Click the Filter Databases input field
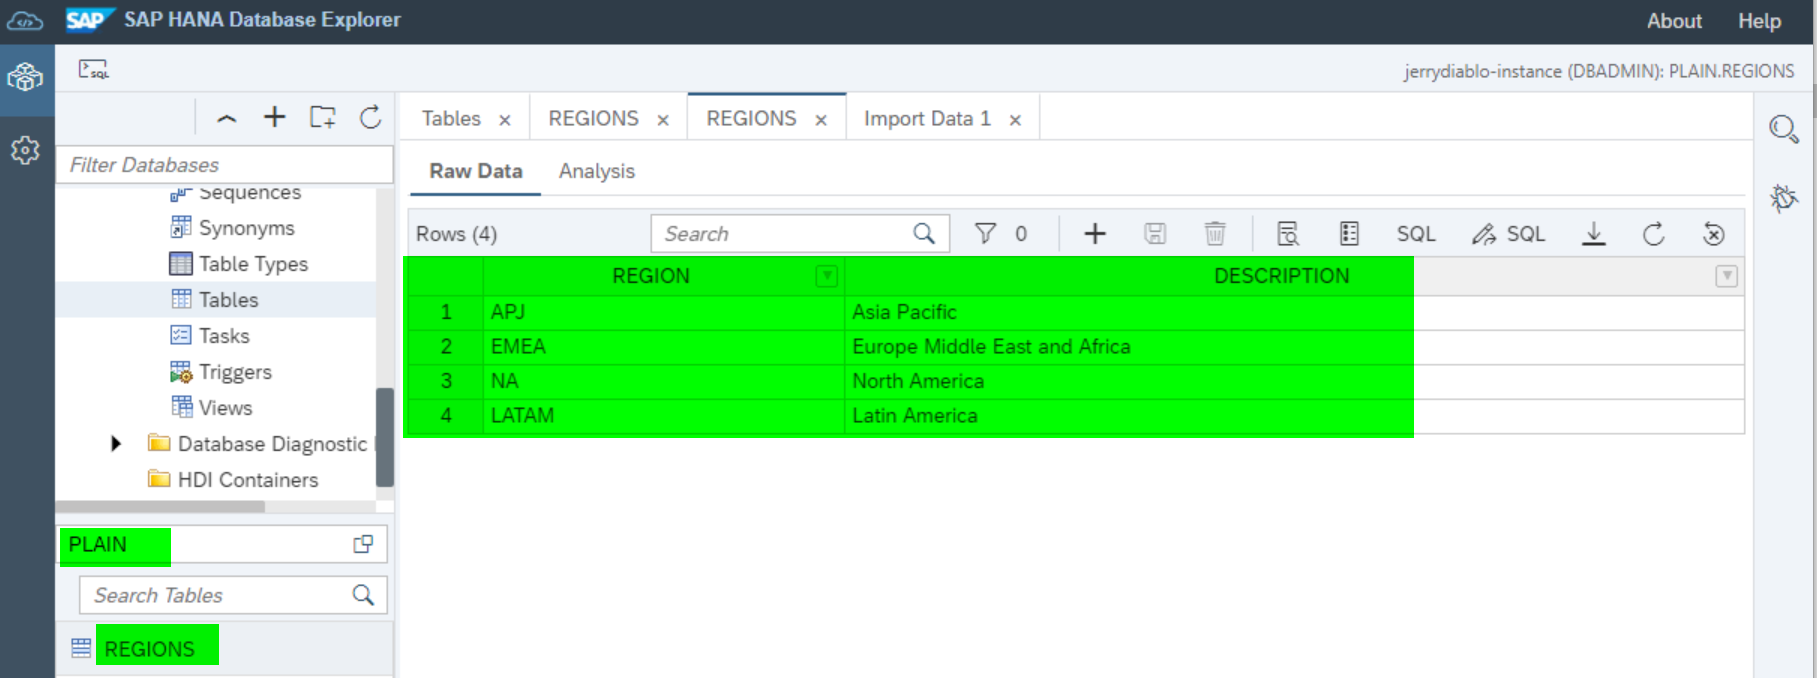Viewport: 1817px width, 678px height. click(225, 165)
